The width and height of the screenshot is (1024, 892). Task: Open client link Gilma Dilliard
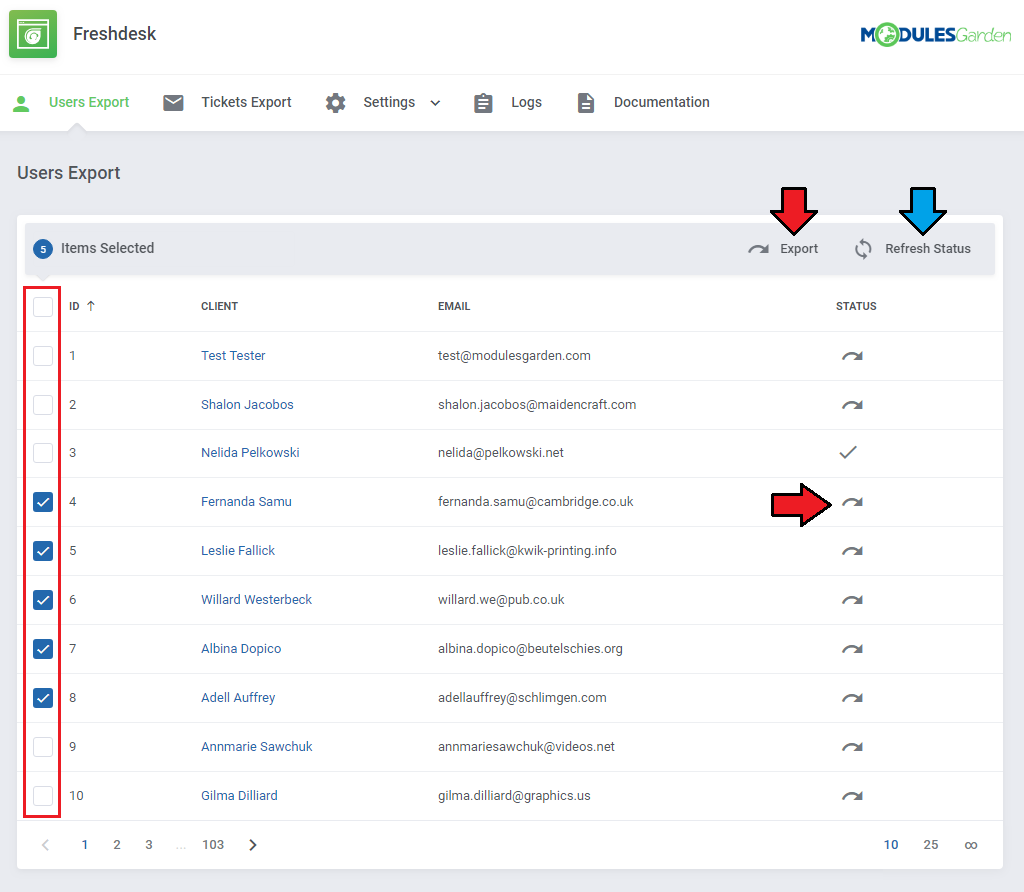239,796
